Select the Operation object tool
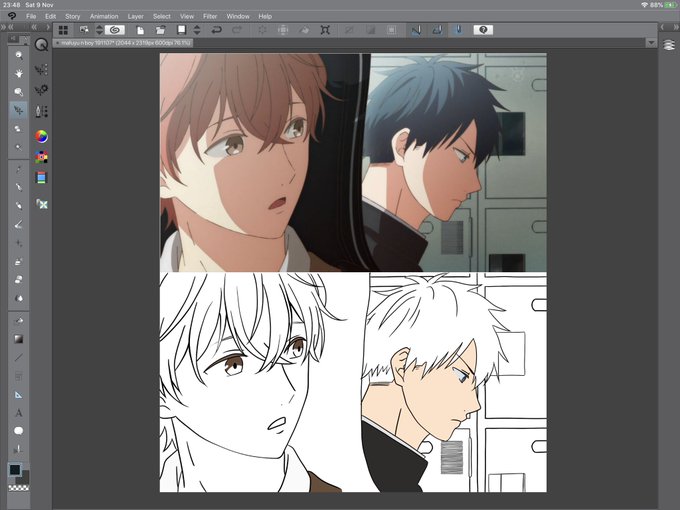680x510 pixels. (x=19, y=92)
